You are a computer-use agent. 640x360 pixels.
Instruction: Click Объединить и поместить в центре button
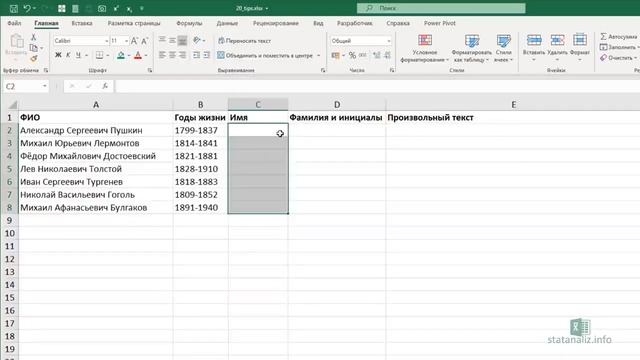tap(265, 55)
